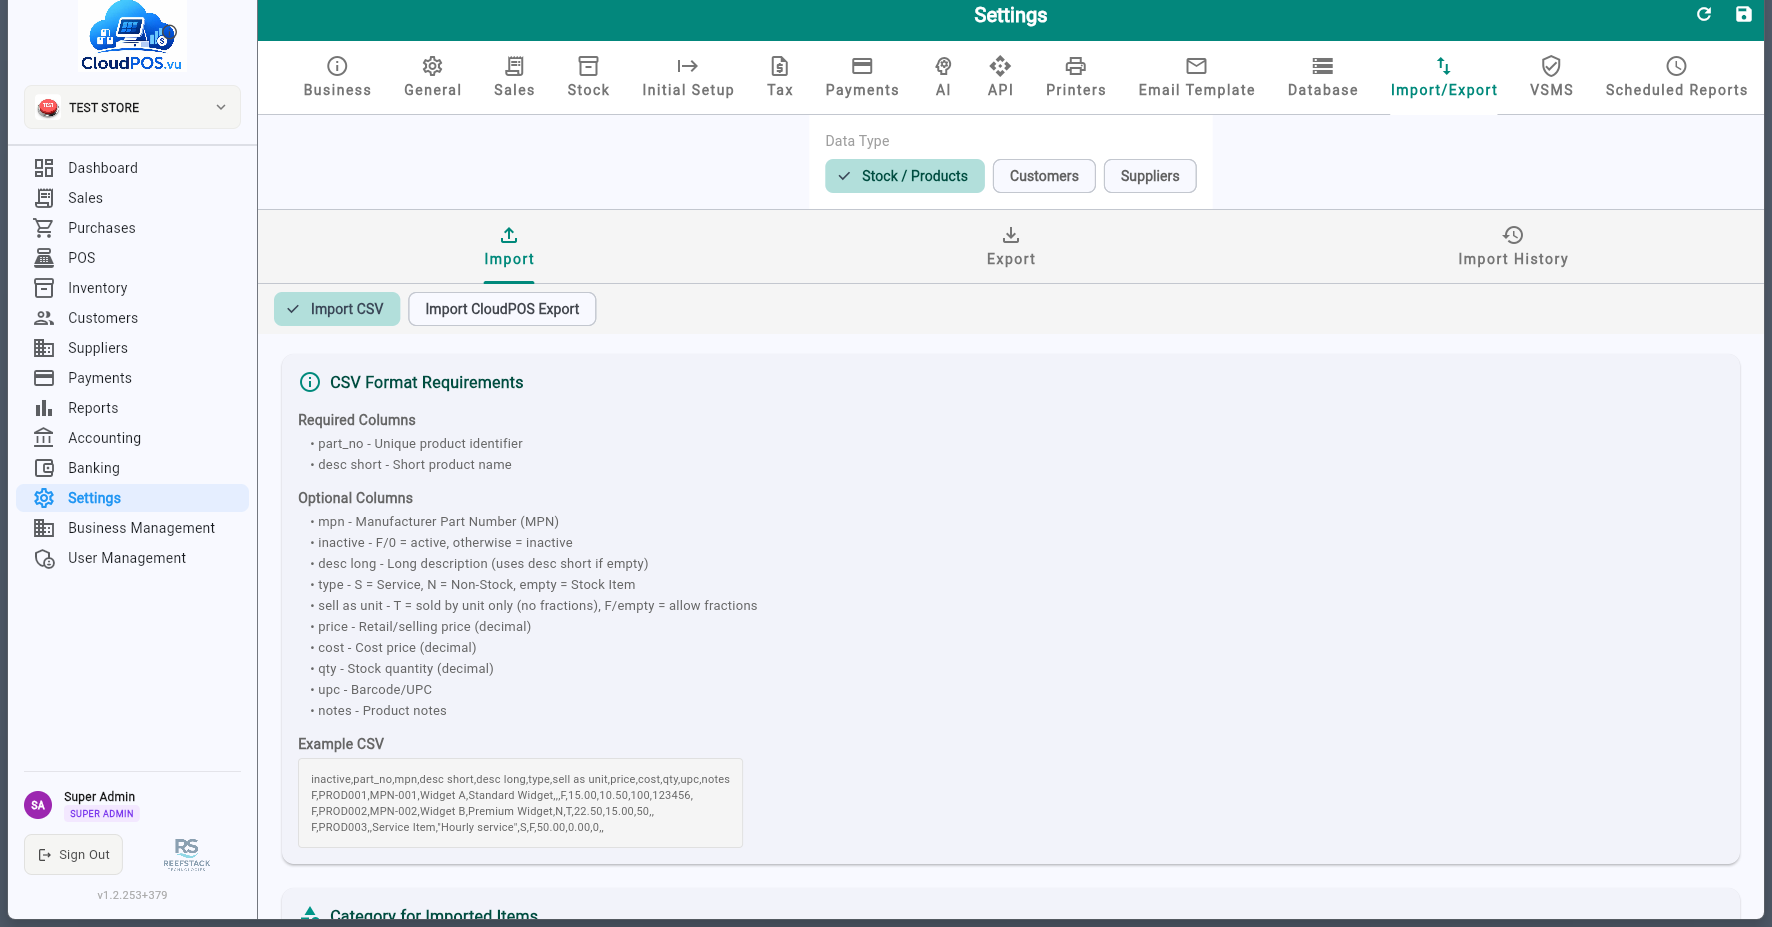Open the POS register icon in sidebar

[44, 258]
